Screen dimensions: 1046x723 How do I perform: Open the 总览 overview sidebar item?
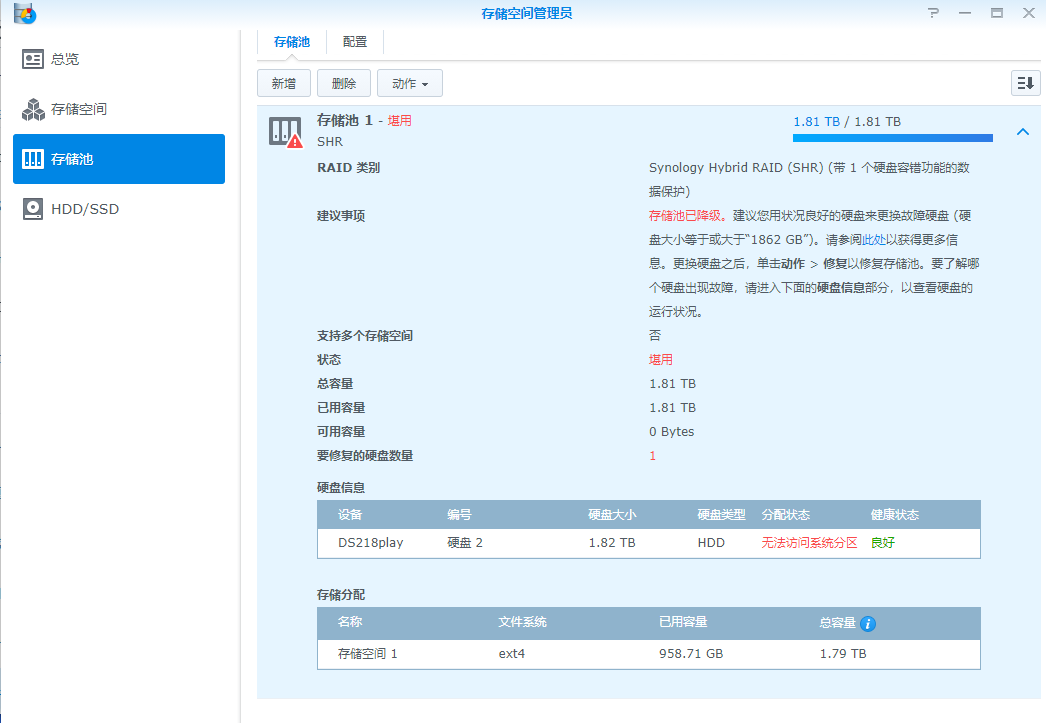(x=119, y=59)
